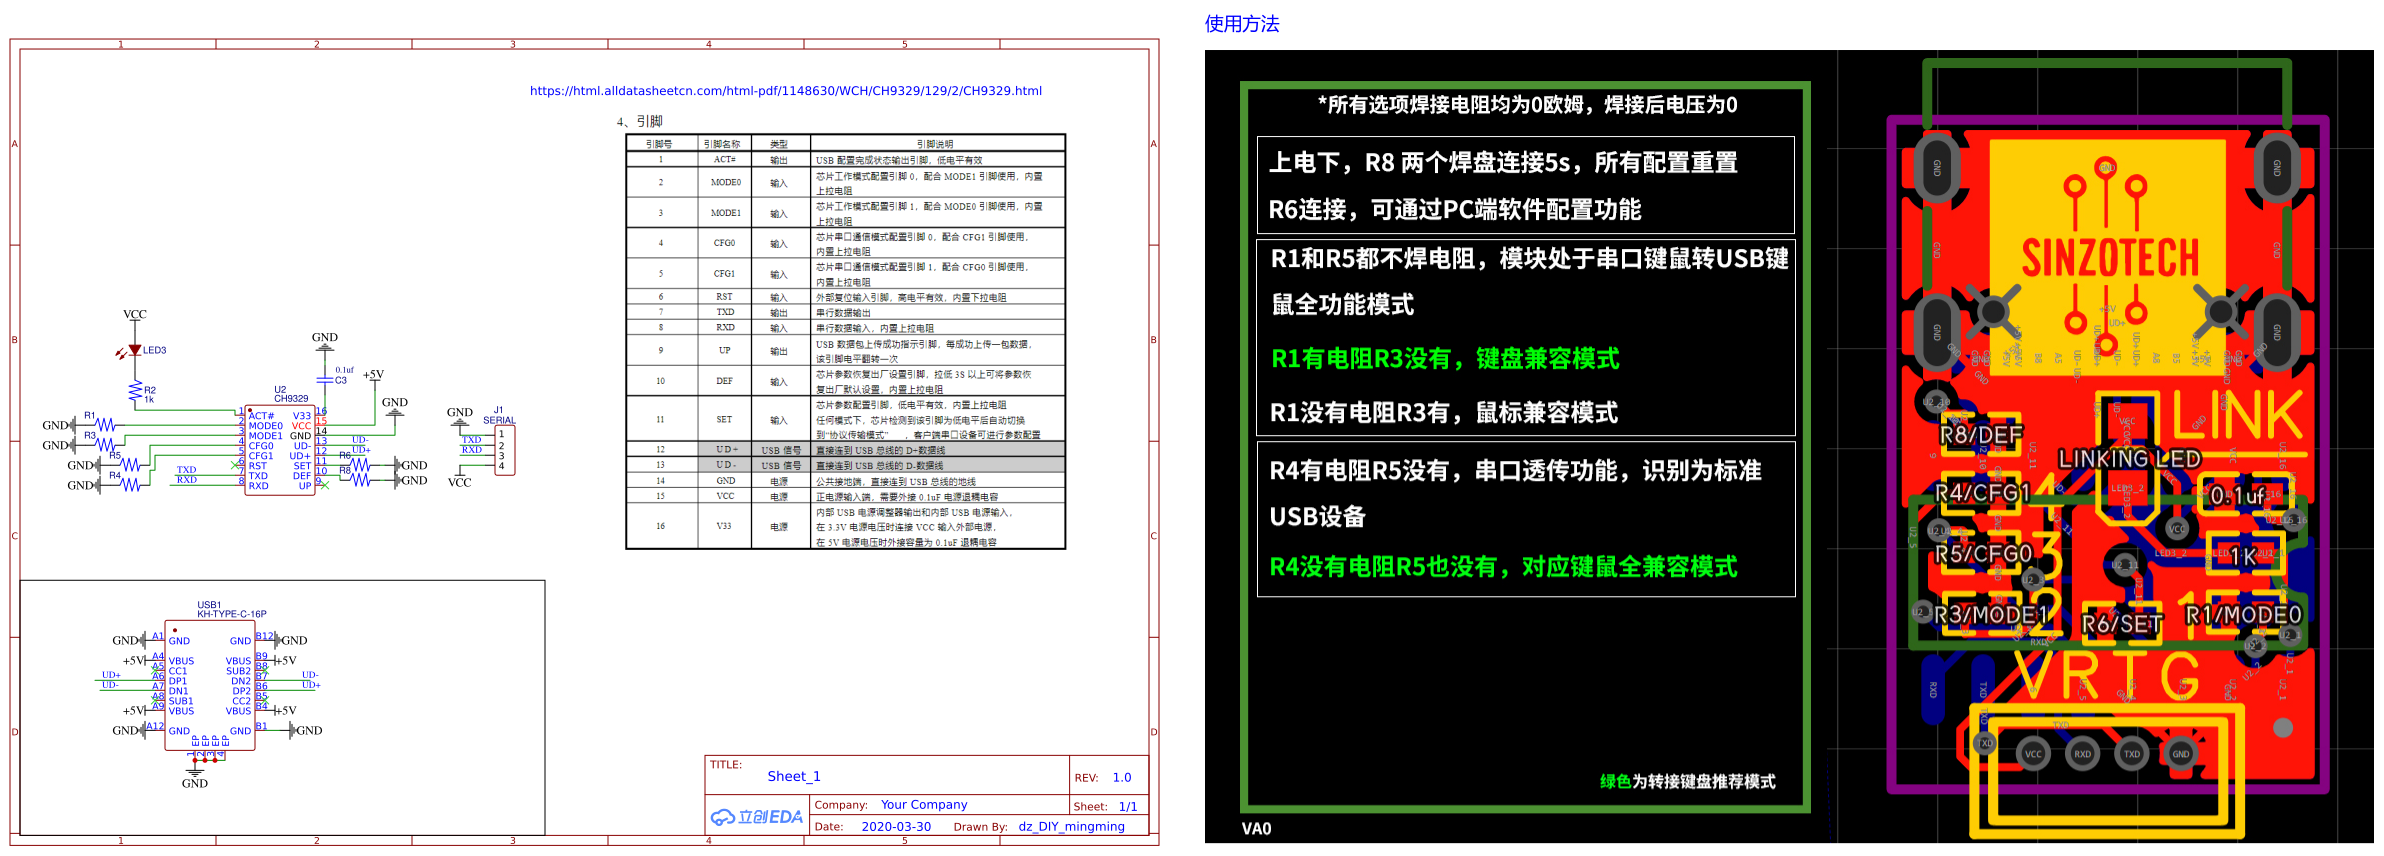Click the 4、引脚 table heading

[640, 121]
